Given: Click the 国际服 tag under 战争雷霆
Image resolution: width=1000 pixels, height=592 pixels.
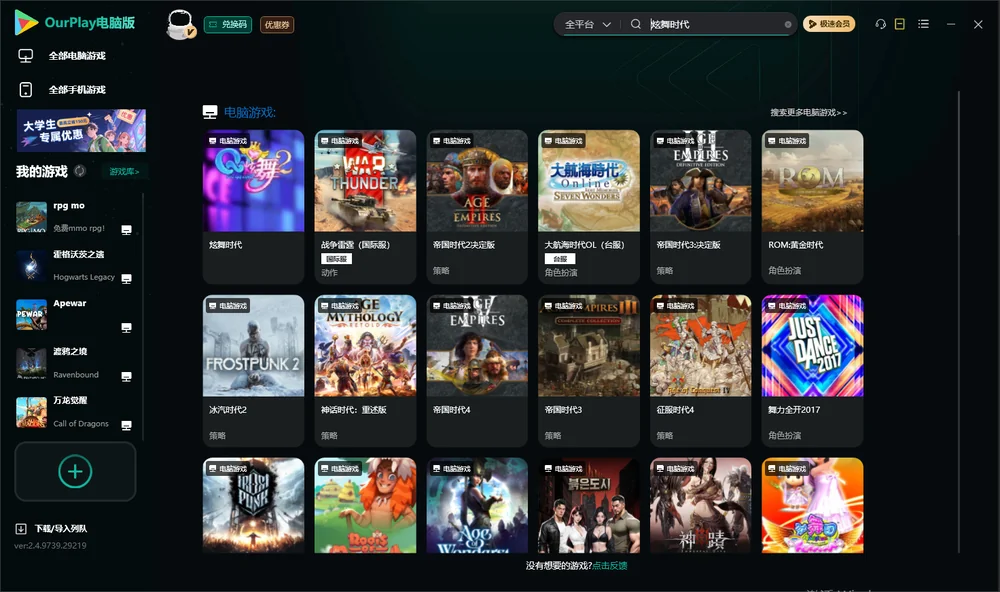Looking at the screenshot, I should [336, 259].
